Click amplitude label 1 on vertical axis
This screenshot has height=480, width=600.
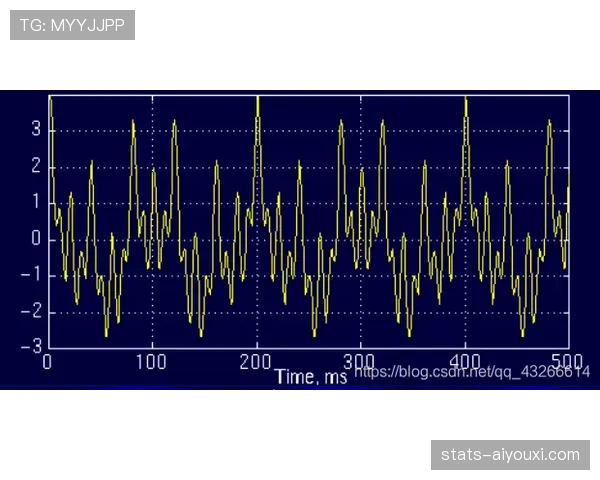36,202
